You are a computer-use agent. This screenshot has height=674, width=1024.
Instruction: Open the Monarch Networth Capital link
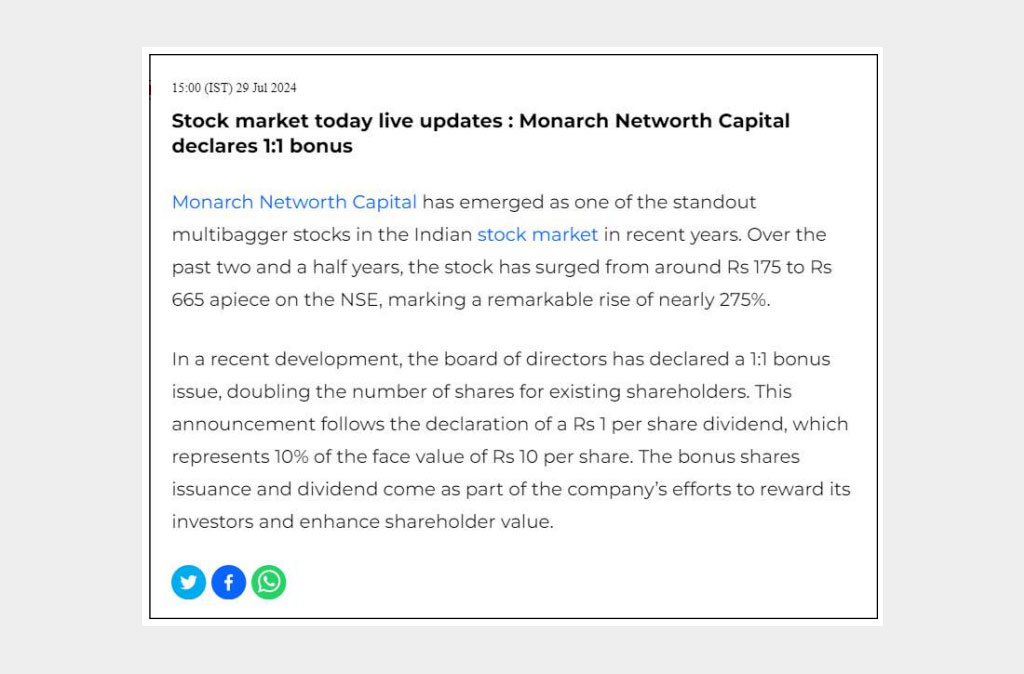(294, 202)
